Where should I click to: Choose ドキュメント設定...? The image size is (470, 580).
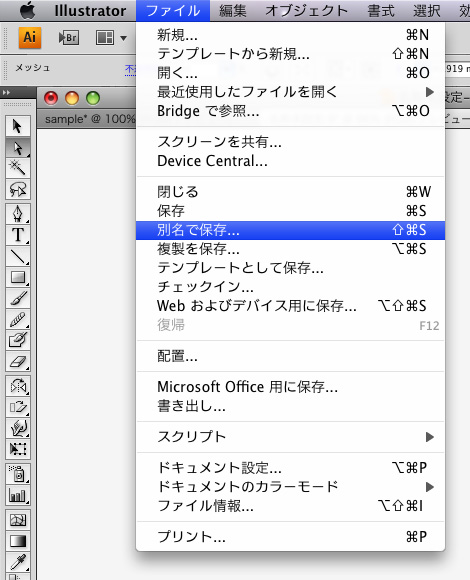pos(290,468)
